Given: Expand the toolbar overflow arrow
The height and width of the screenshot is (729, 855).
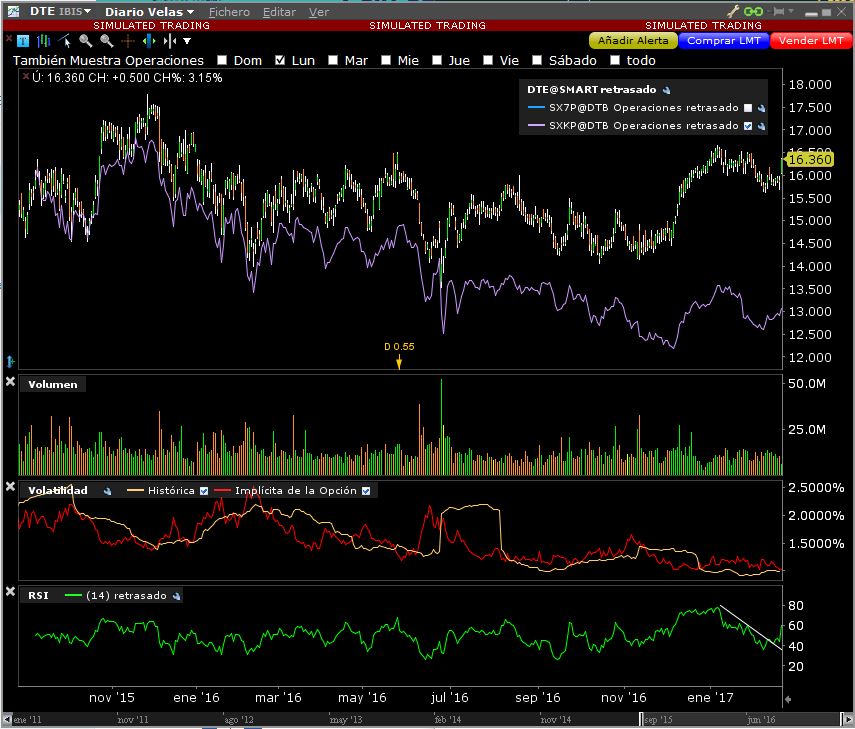Looking at the screenshot, I should pyautogui.click(x=187, y=41).
